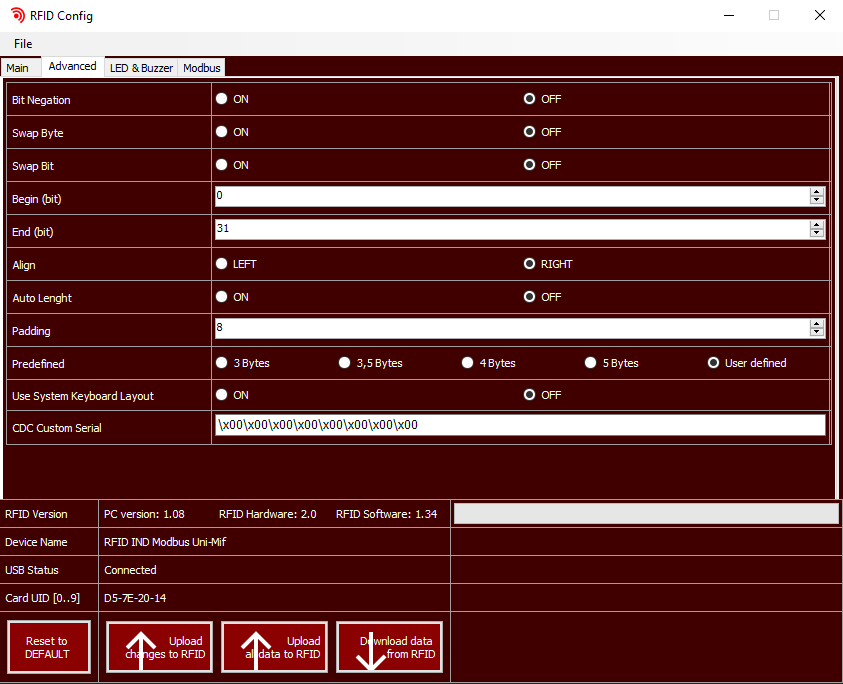Click Upload changes to RFID arrow button
This screenshot has width=843, height=684.
(x=160, y=647)
